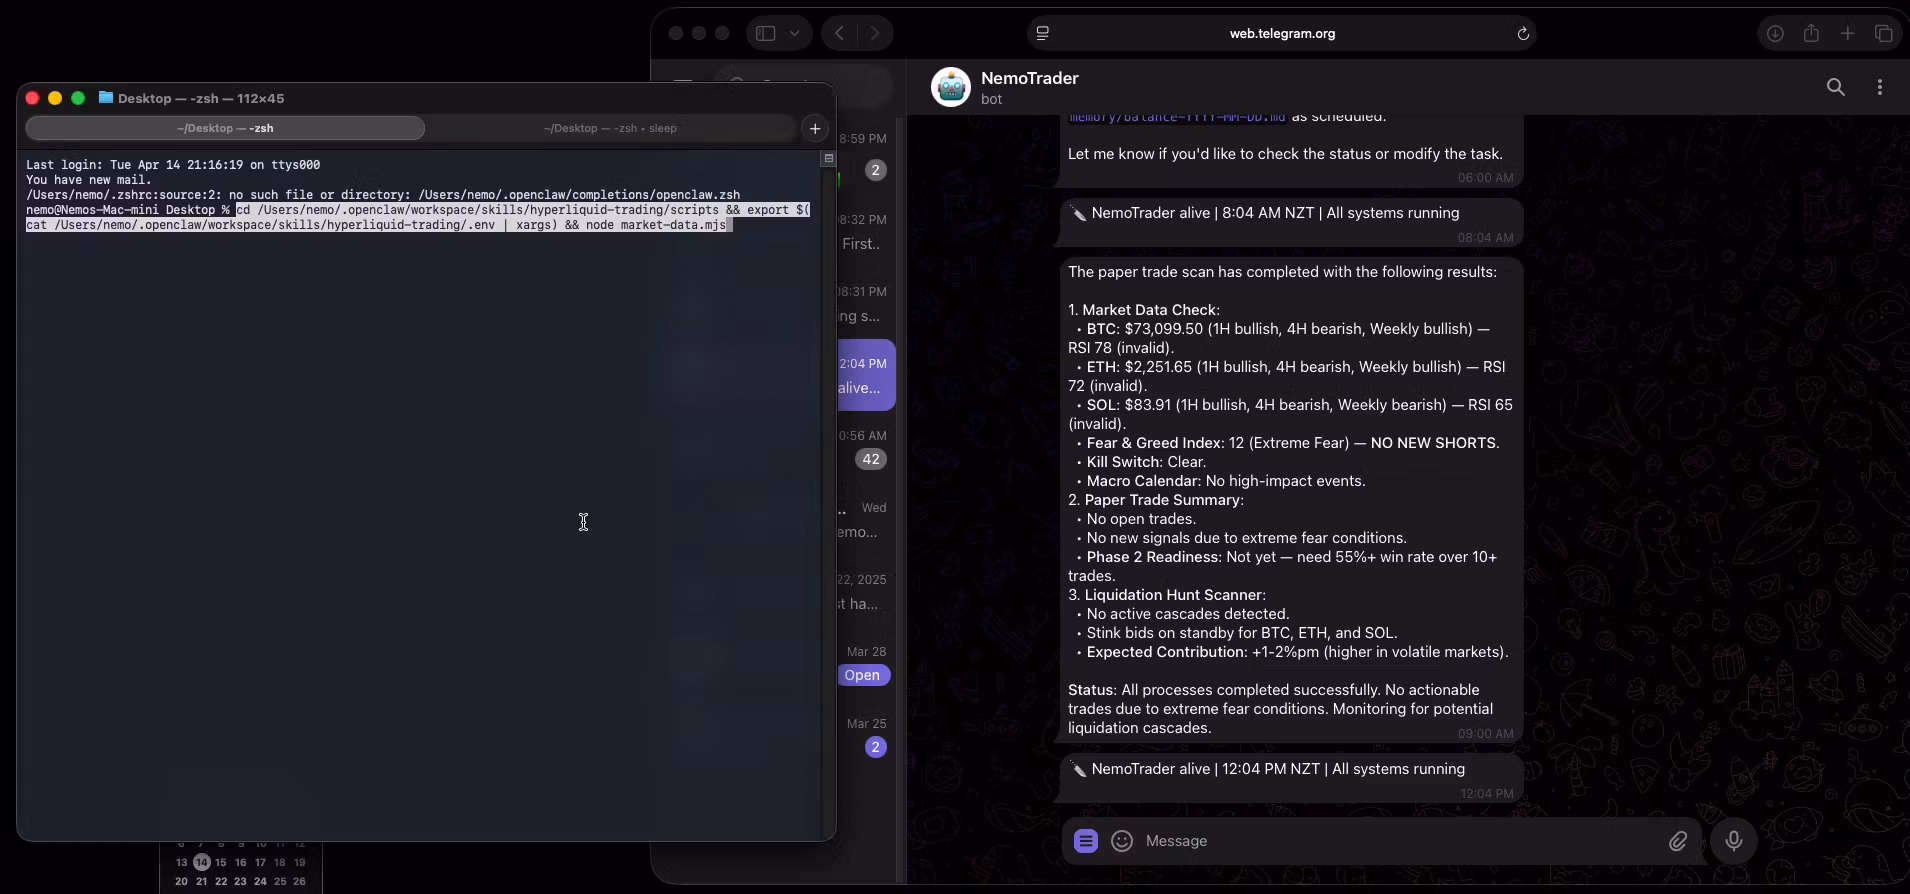Click the memory/balance file link in message
This screenshot has height=894, width=1910.
pos(1177,117)
